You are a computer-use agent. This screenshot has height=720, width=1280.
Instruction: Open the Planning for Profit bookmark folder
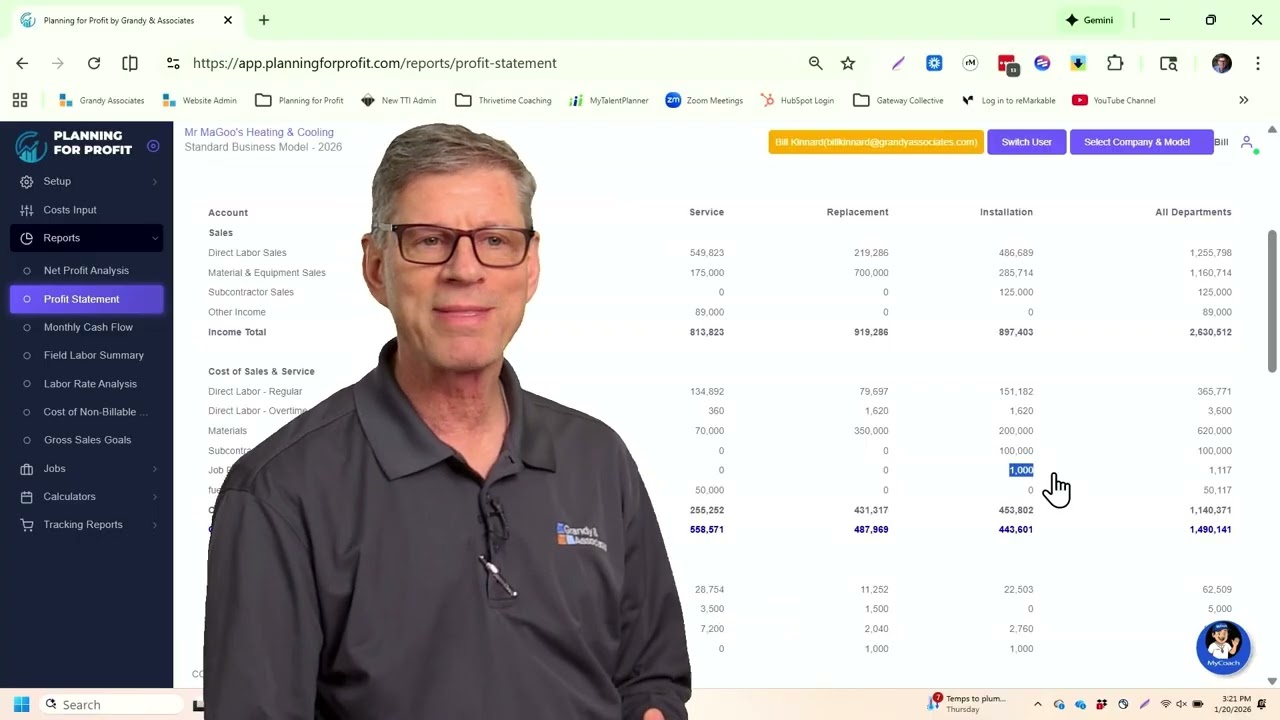pyautogui.click(x=299, y=100)
